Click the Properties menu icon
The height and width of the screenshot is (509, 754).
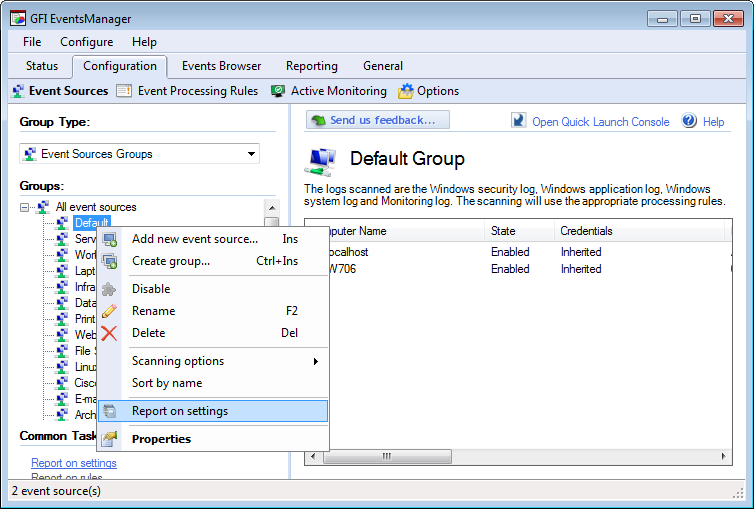(109, 439)
